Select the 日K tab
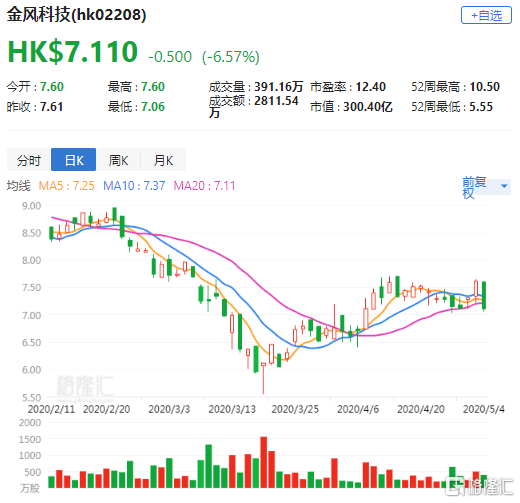Image resolution: width=520 pixels, height=503 pixels. (74, 160)
